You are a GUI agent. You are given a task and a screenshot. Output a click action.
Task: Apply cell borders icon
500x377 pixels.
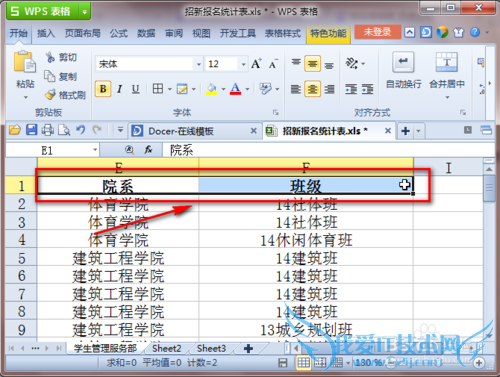[158, 89]
